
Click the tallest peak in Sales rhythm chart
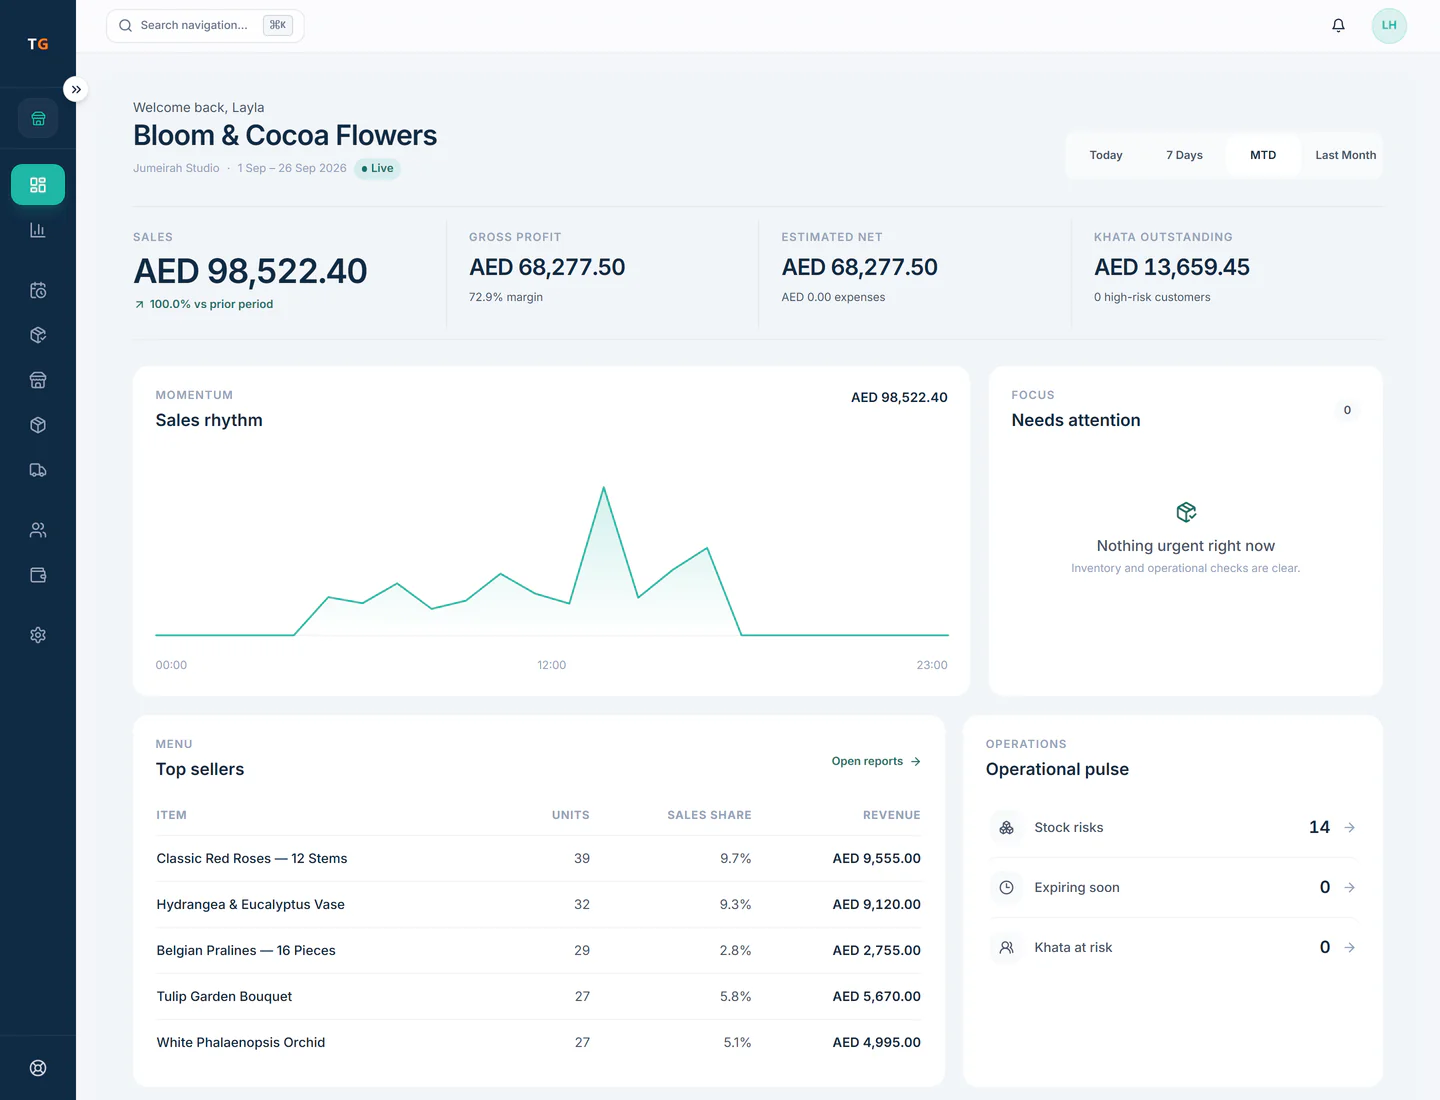click(x=604, y=488)
